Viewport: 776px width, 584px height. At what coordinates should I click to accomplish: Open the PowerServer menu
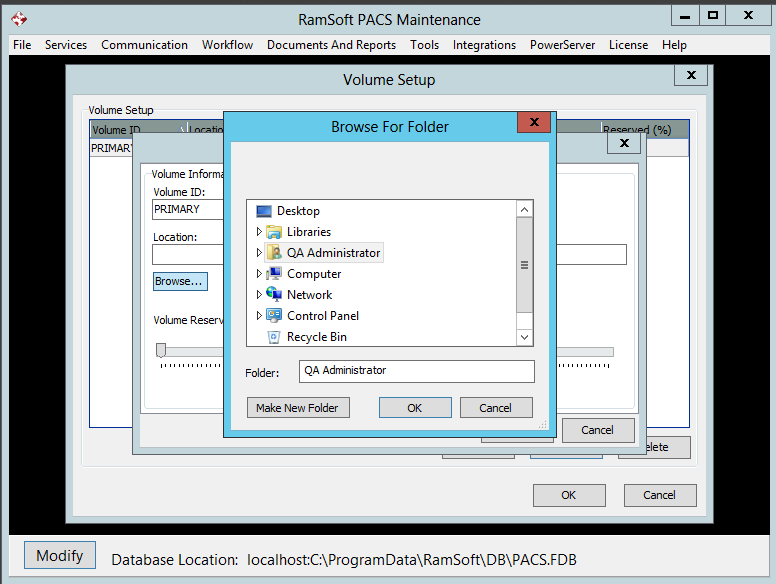pyautogui.click(x=562, y=45)
